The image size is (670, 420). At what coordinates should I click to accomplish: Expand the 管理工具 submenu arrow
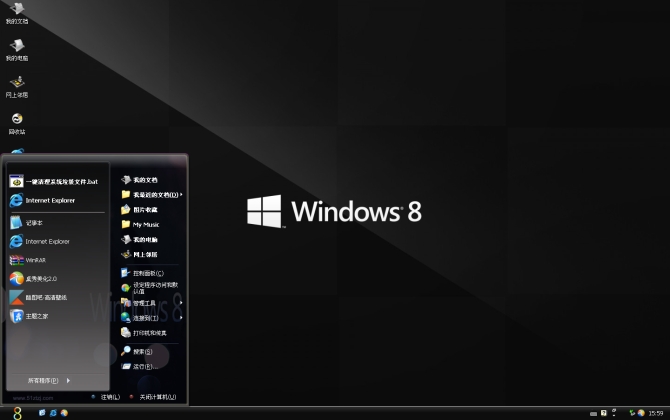point(181,303)
